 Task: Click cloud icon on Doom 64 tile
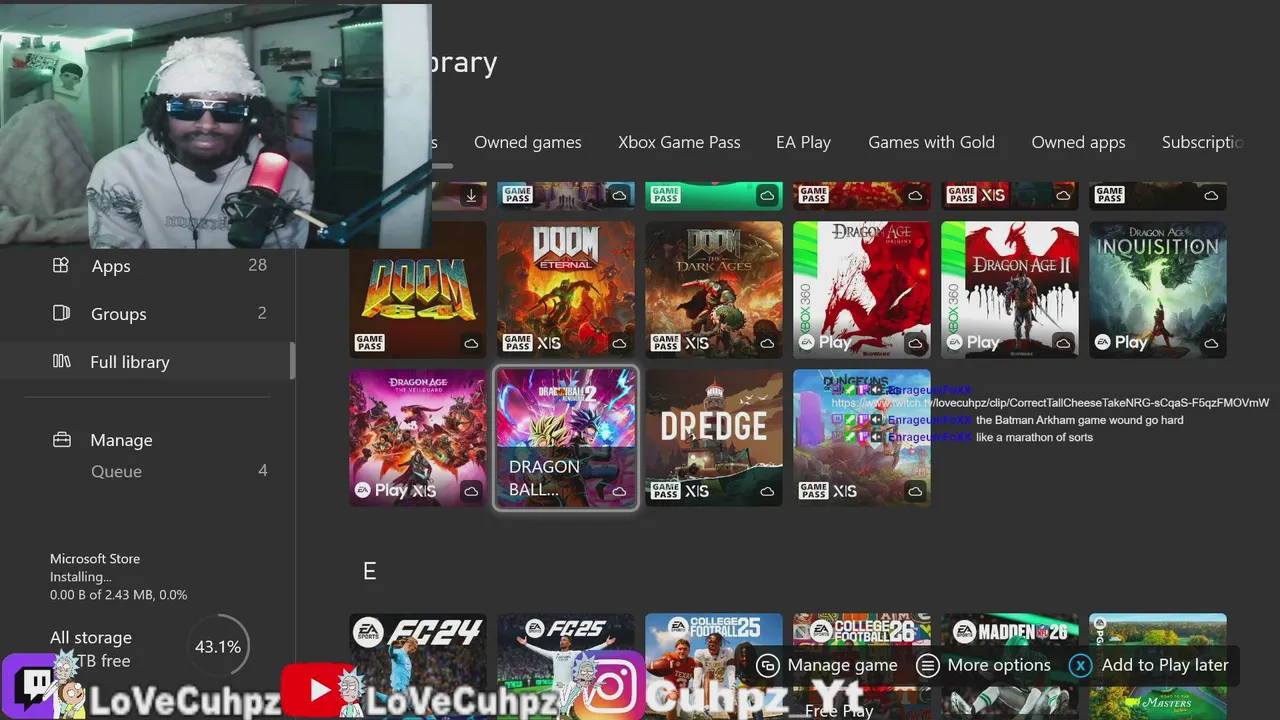pyautogui.click(x=471, y=343)
